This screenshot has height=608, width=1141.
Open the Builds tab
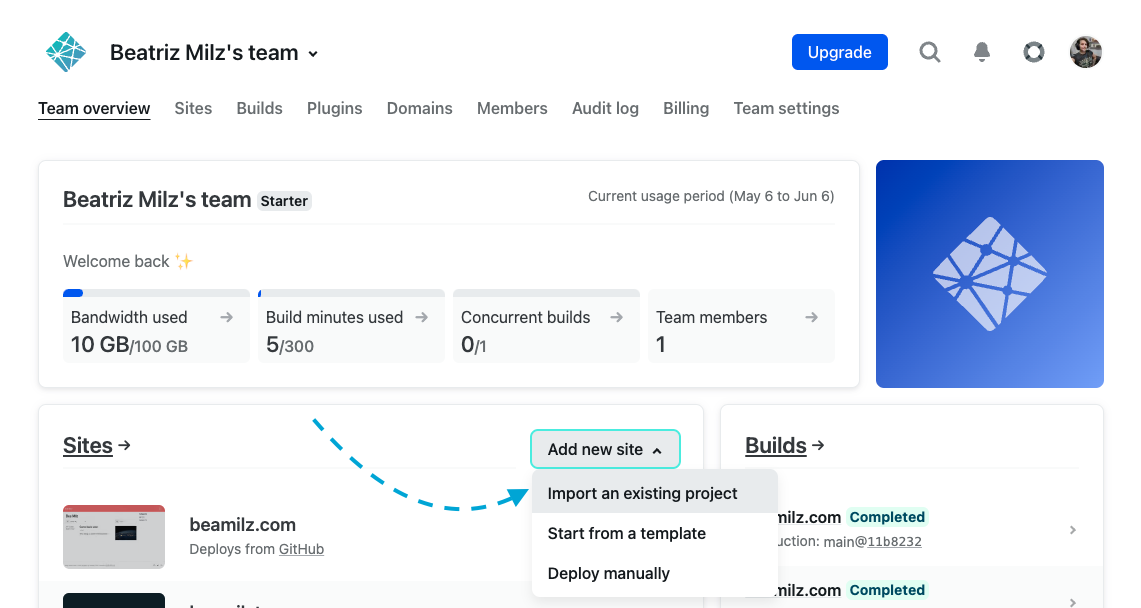pos(259,108)
